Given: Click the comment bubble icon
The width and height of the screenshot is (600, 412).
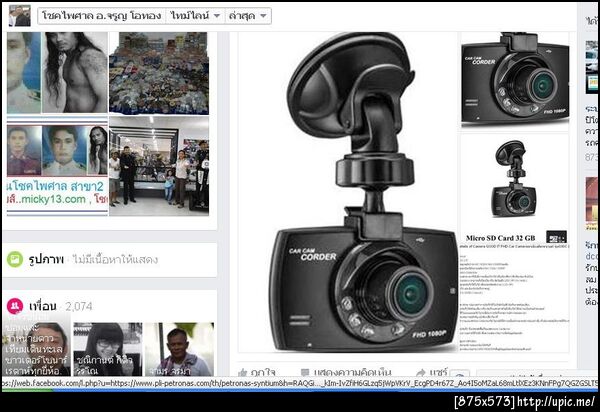Looking at the screenshot, I should point(305,373).
